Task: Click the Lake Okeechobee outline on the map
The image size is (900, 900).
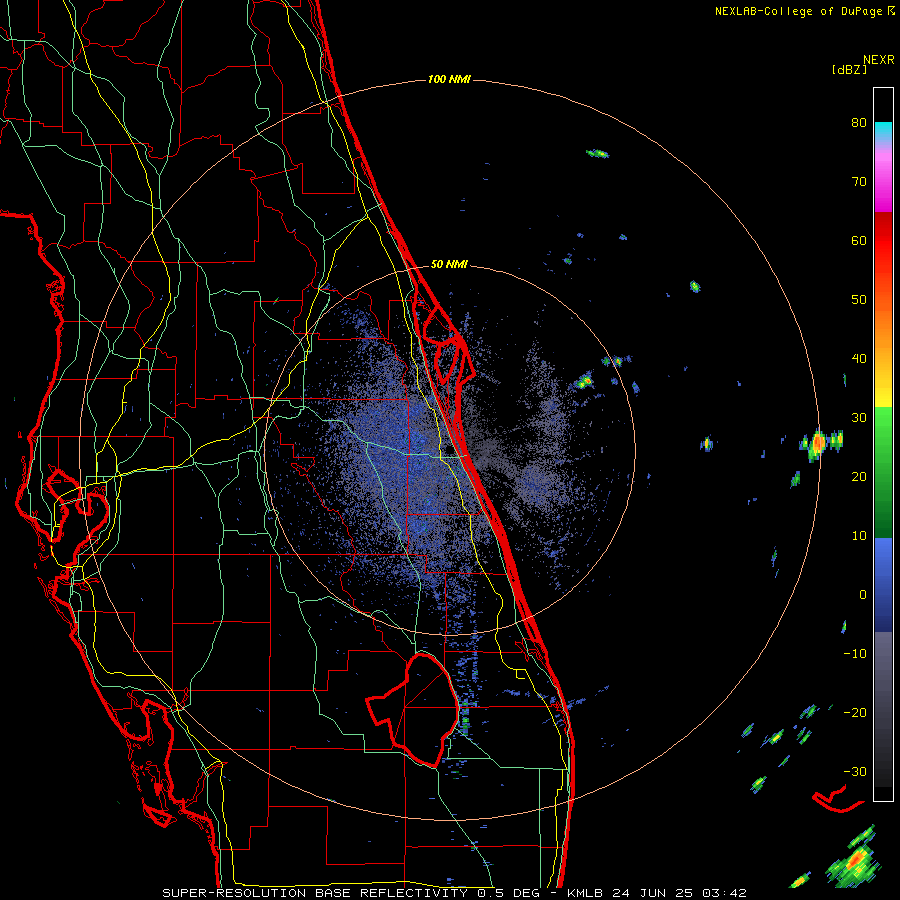Action: [x=413, y=709]
